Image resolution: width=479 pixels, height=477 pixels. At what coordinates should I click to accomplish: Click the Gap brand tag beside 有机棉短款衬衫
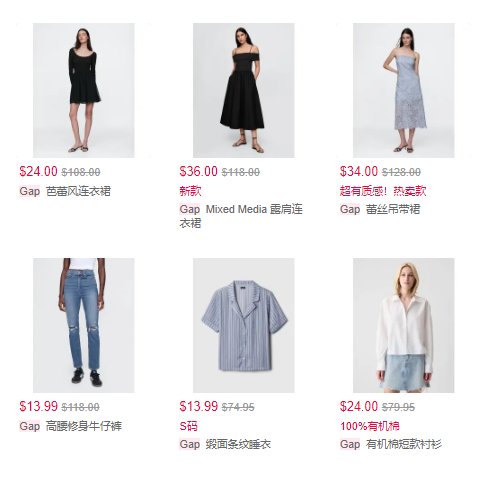click(350, 444)
